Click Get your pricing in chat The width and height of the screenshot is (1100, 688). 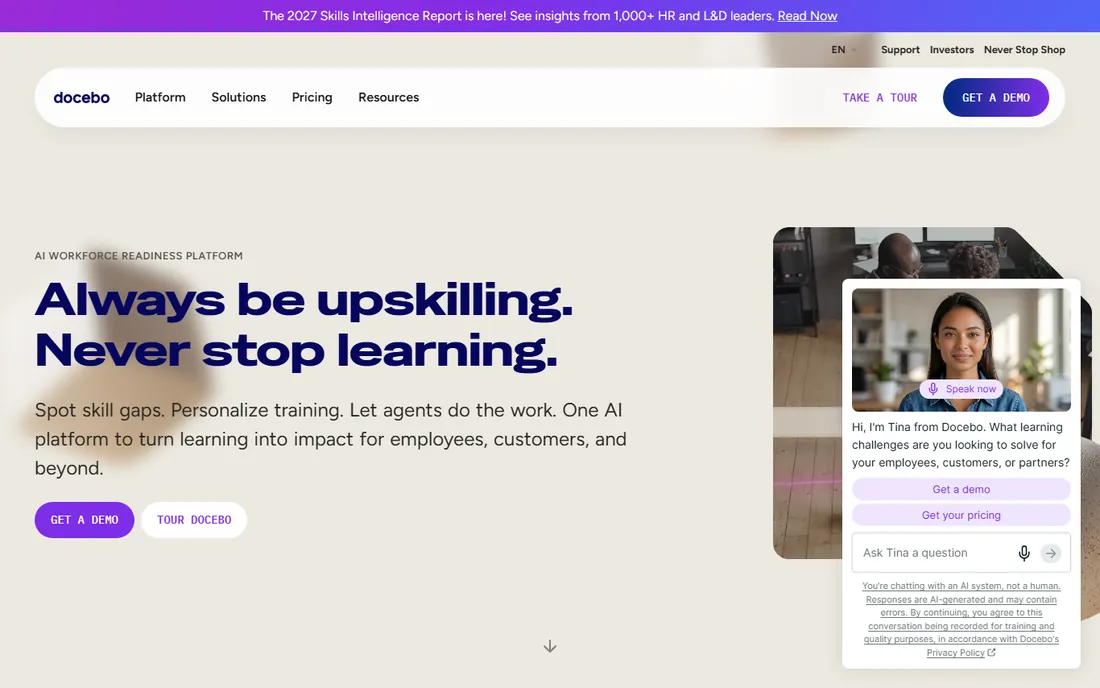961,515
